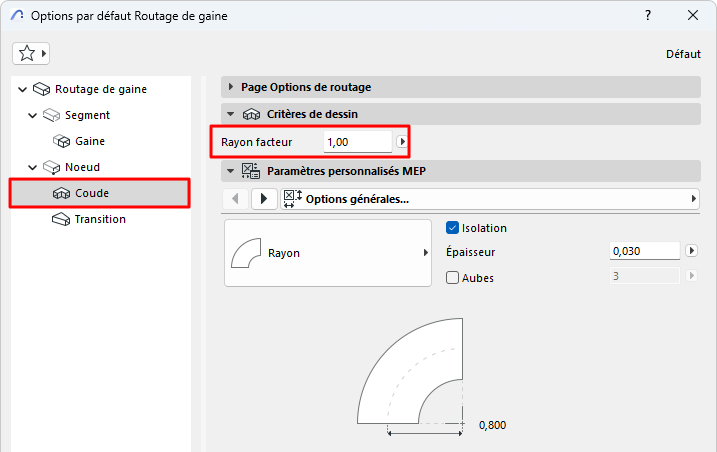
Task: Click the Coude elbow icon in tree
Action: pos(61,193)
